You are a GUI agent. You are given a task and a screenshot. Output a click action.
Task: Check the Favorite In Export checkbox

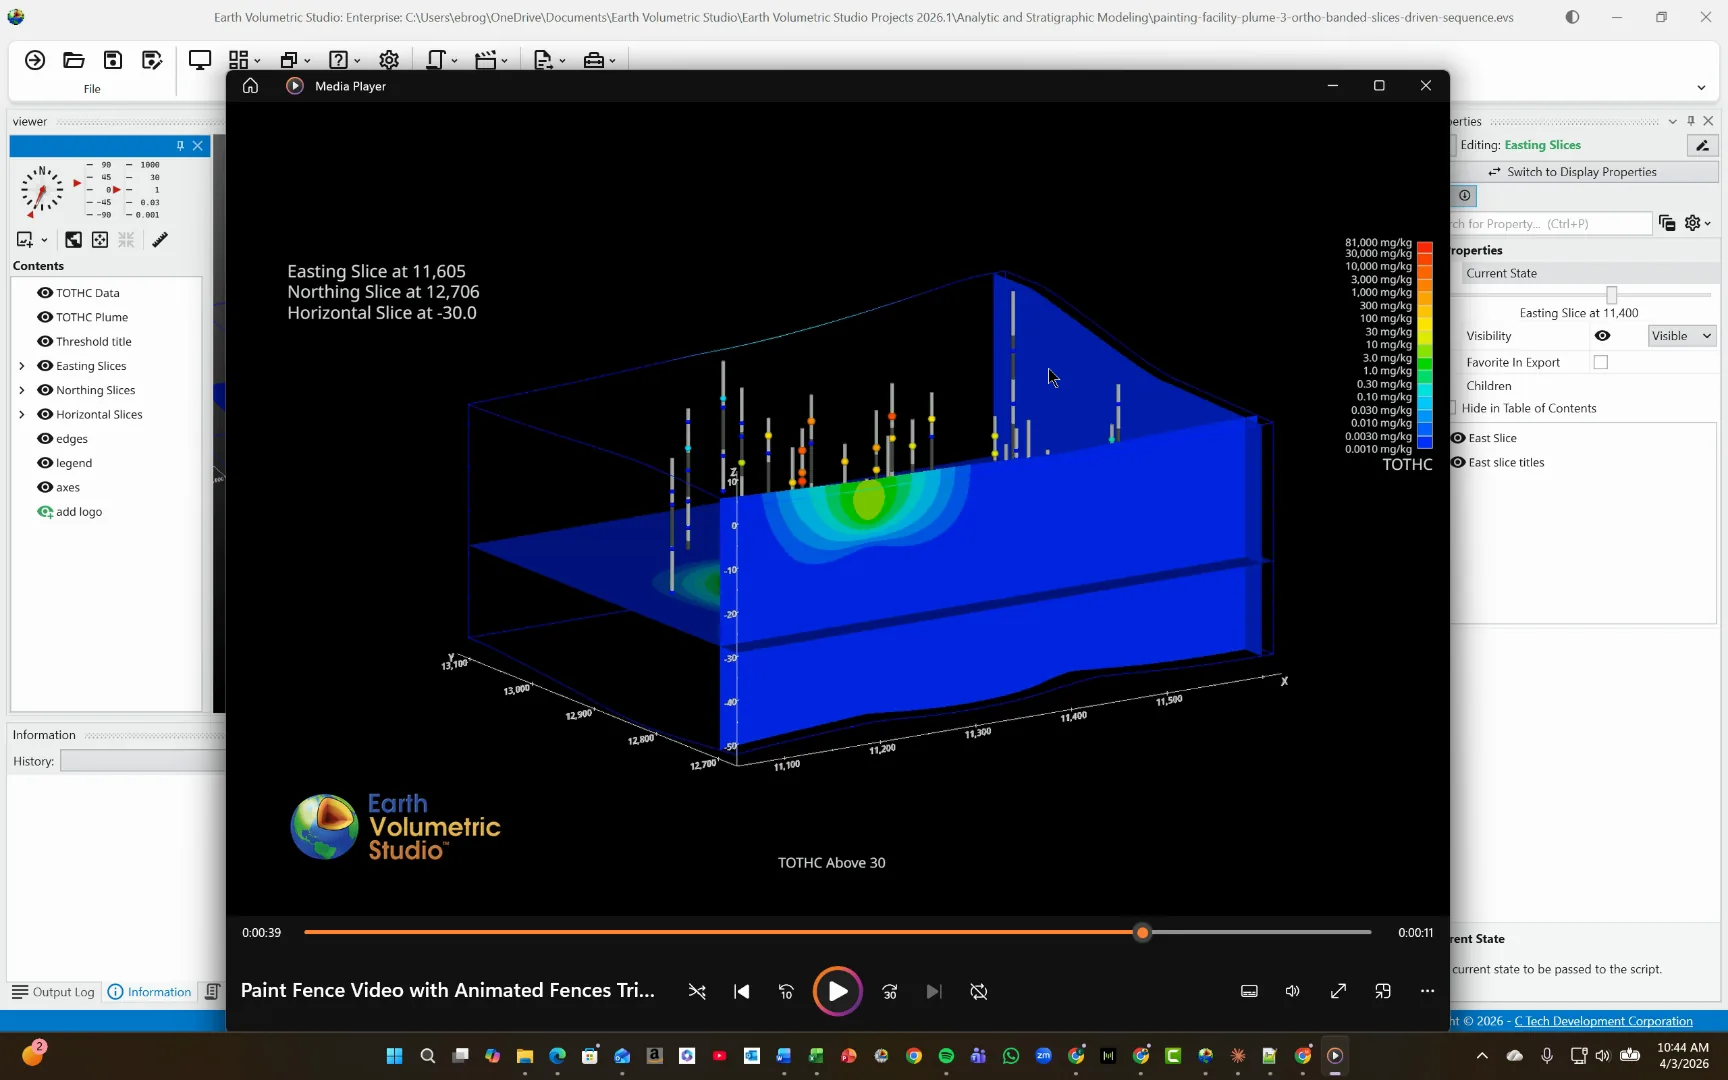point(1601,362)
